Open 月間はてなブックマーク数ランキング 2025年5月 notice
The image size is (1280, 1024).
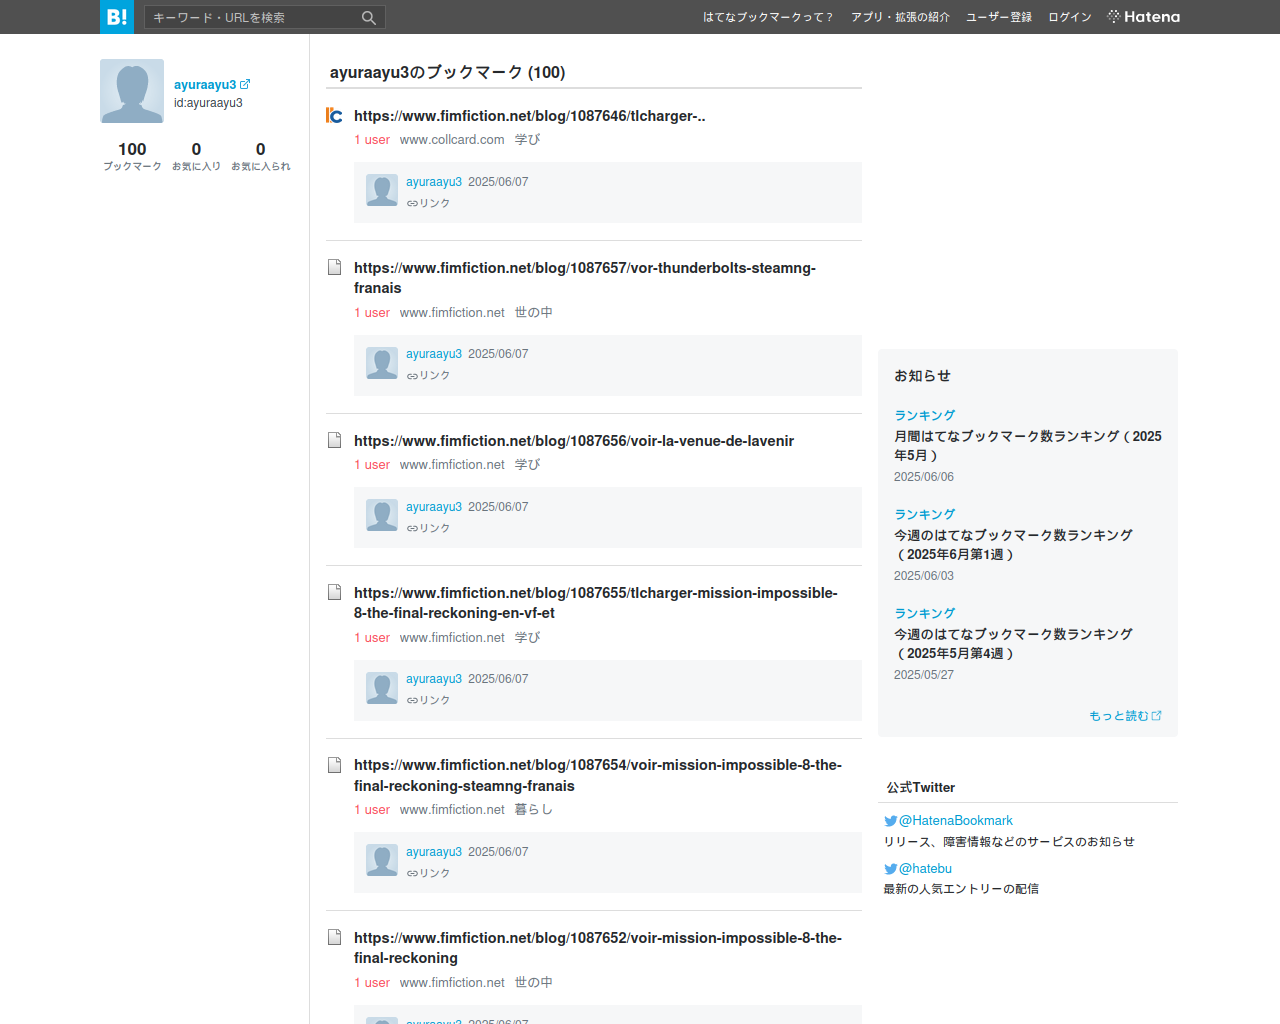(1028, 446)
